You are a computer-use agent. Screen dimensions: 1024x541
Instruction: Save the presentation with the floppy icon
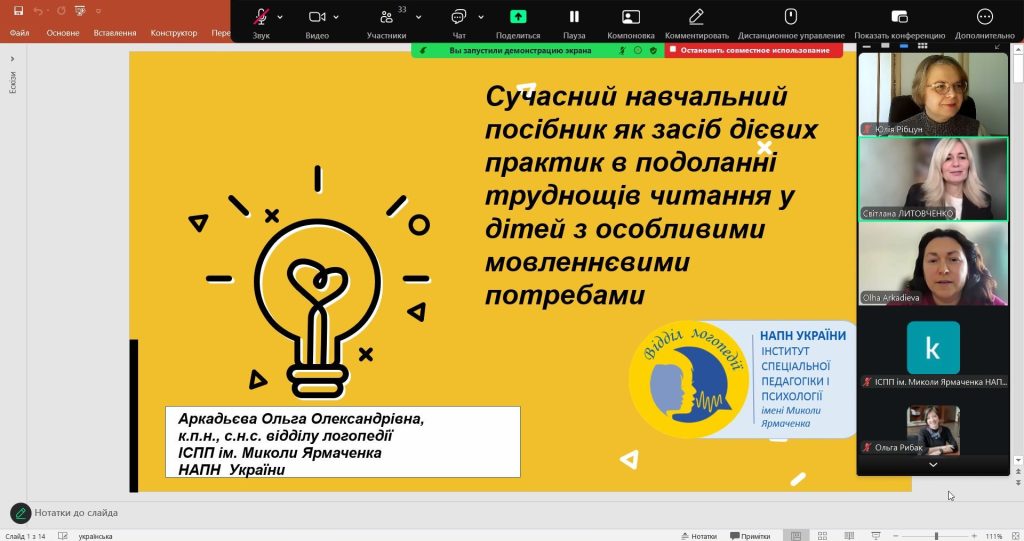(18, 10)
